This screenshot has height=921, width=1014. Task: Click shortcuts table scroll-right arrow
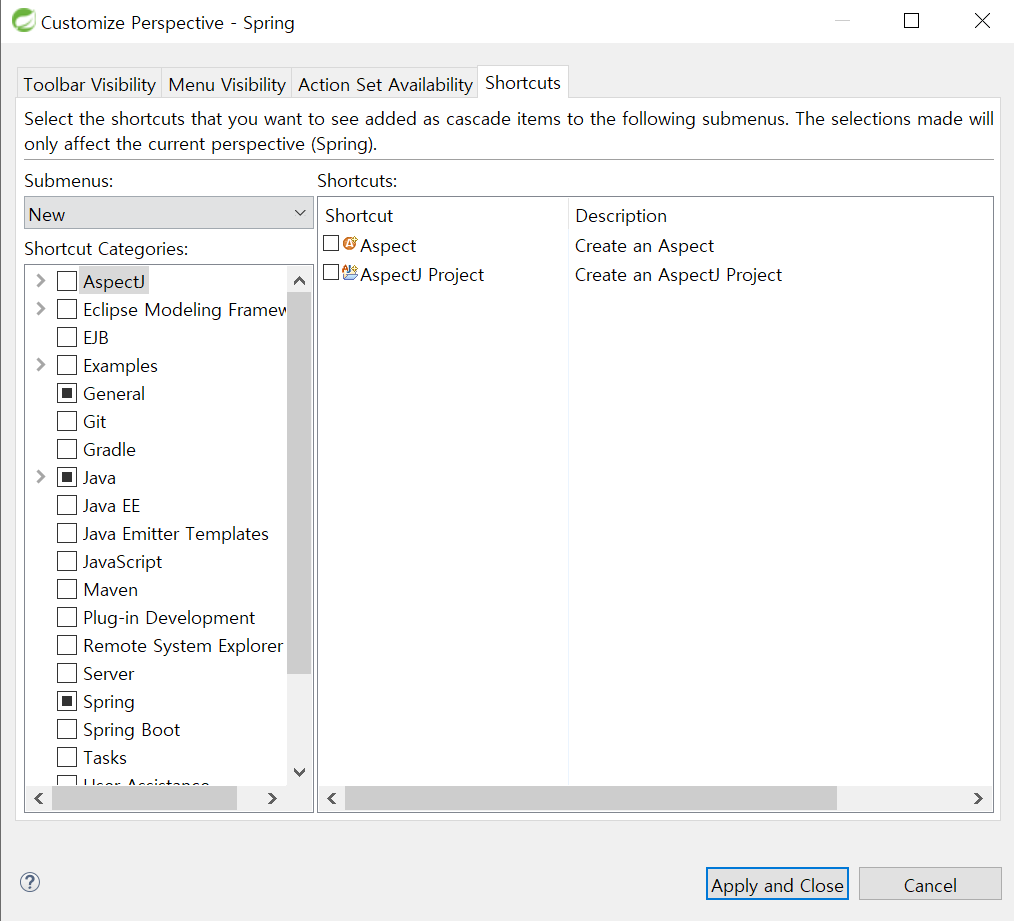coord(978,798)
